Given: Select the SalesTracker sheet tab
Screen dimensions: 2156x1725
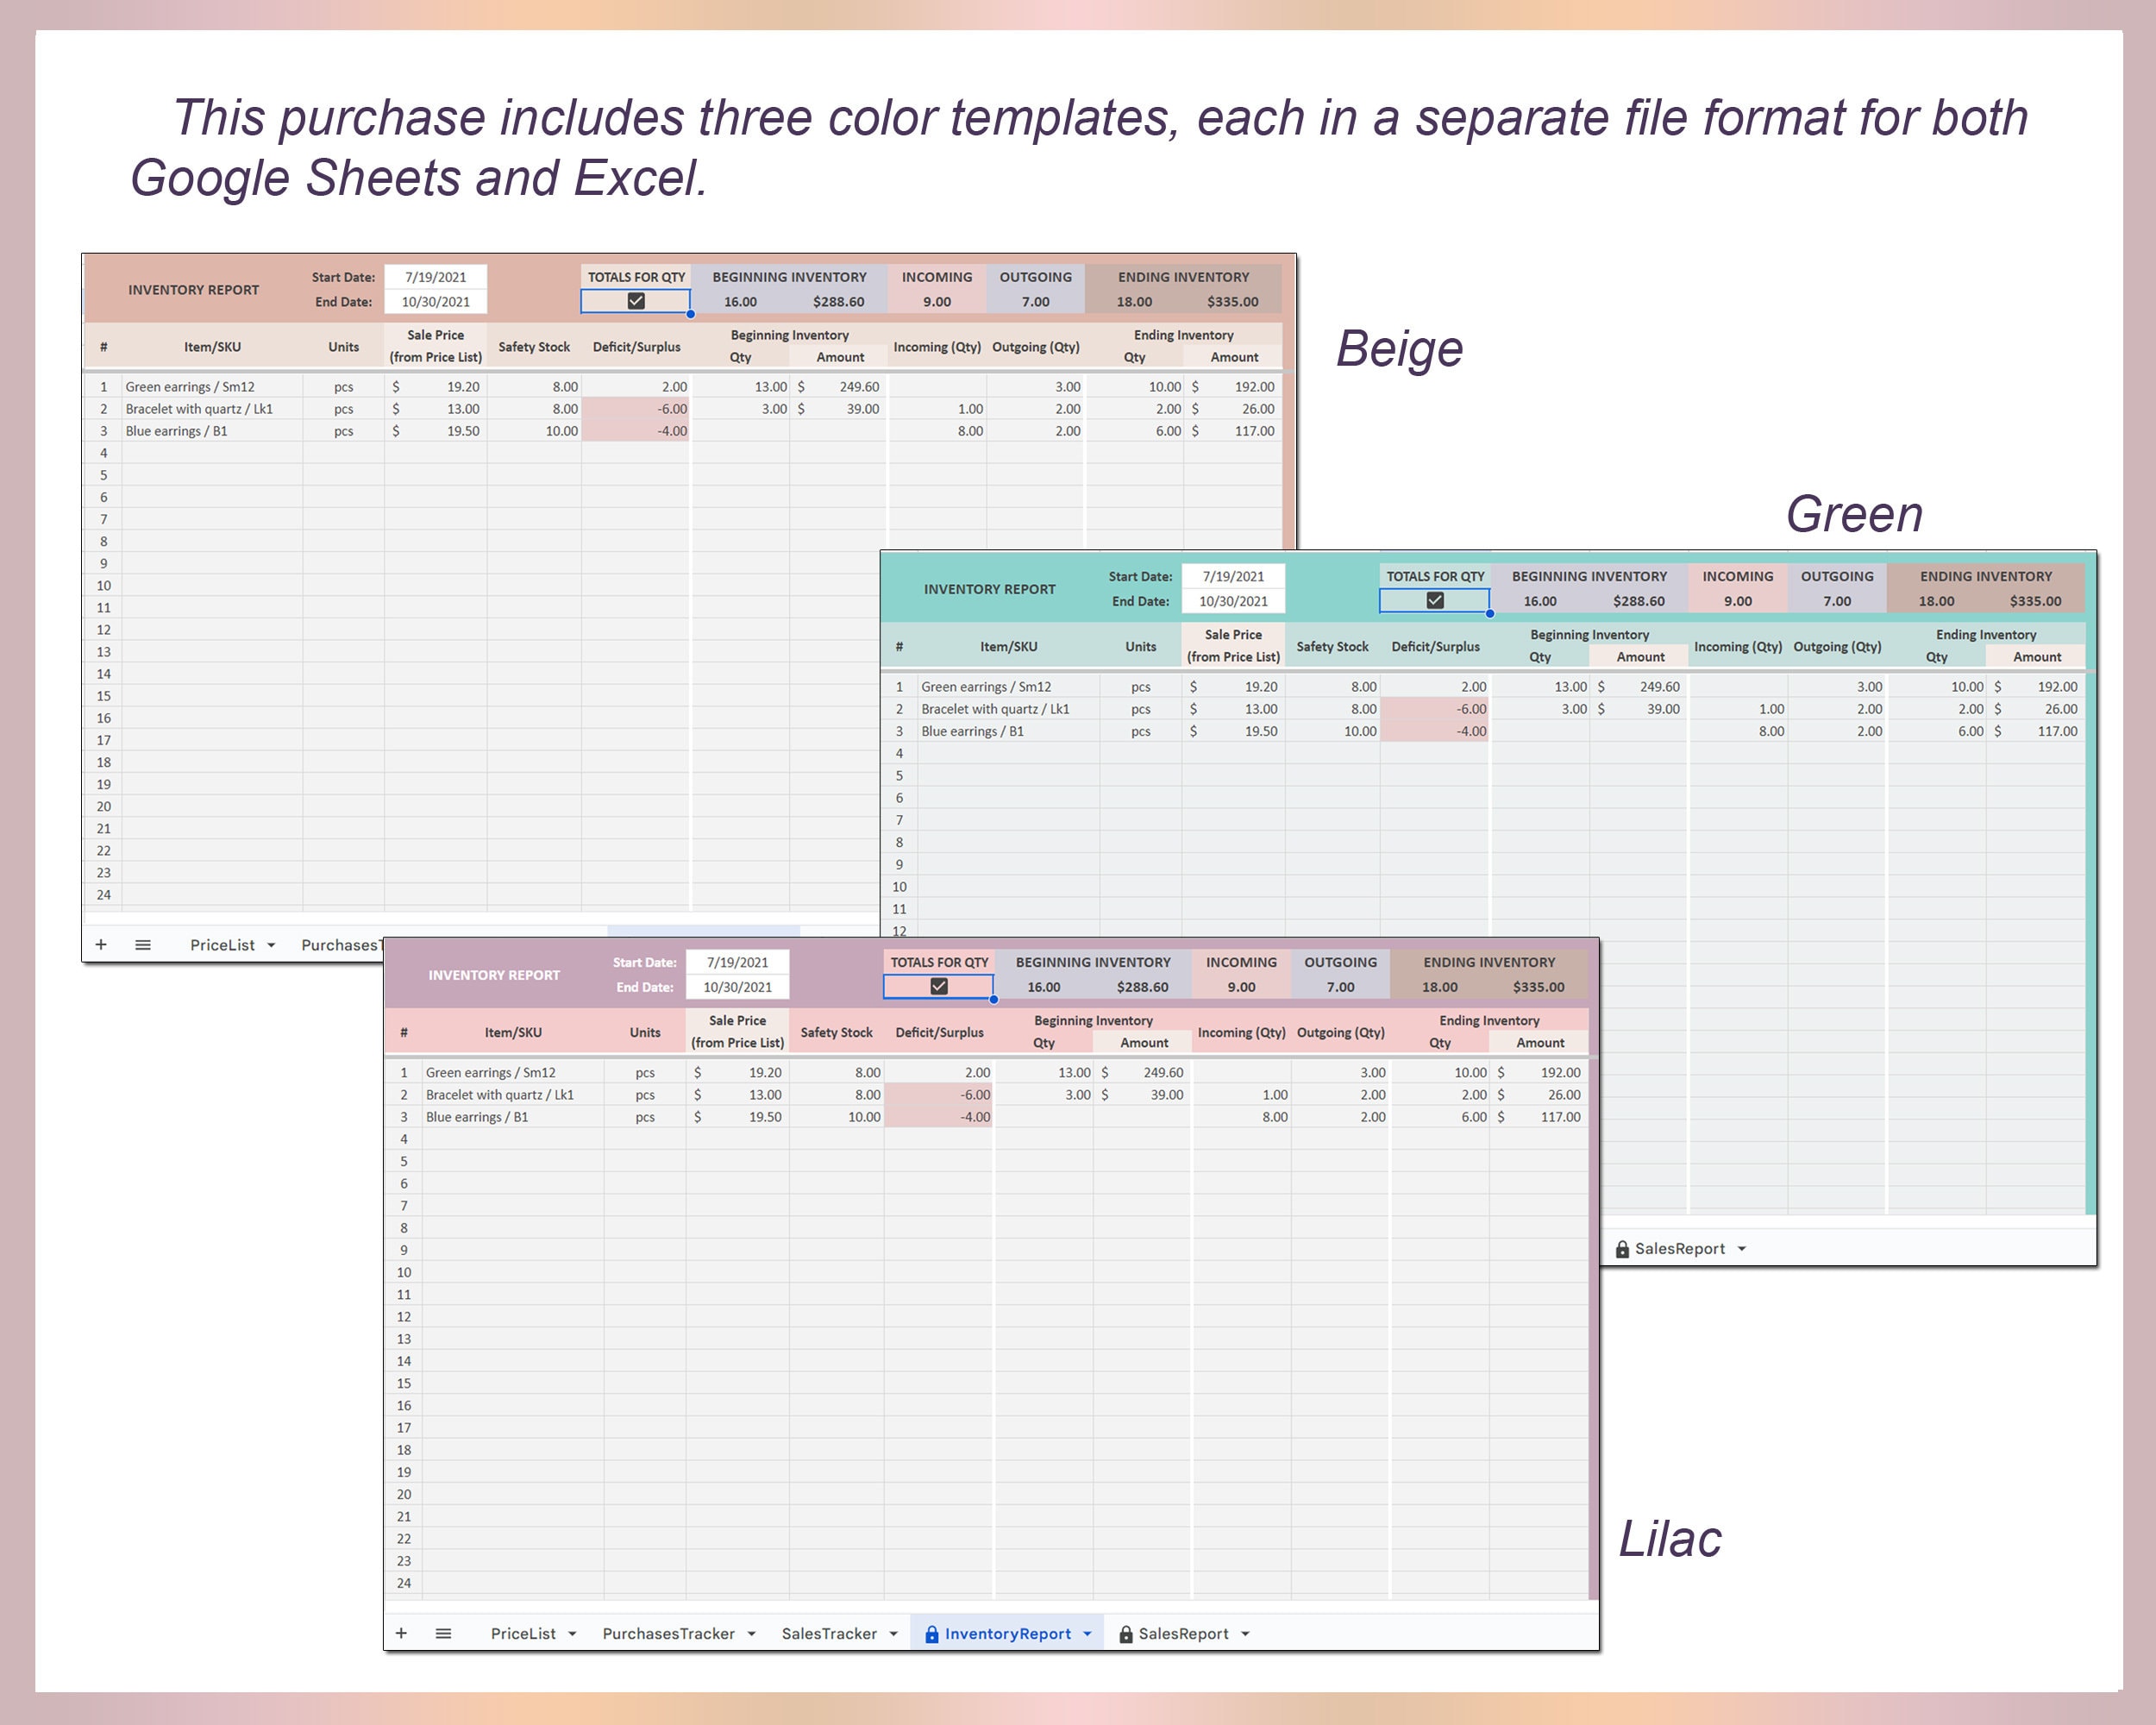Looking at the screenshot, I should (831, 1633).
